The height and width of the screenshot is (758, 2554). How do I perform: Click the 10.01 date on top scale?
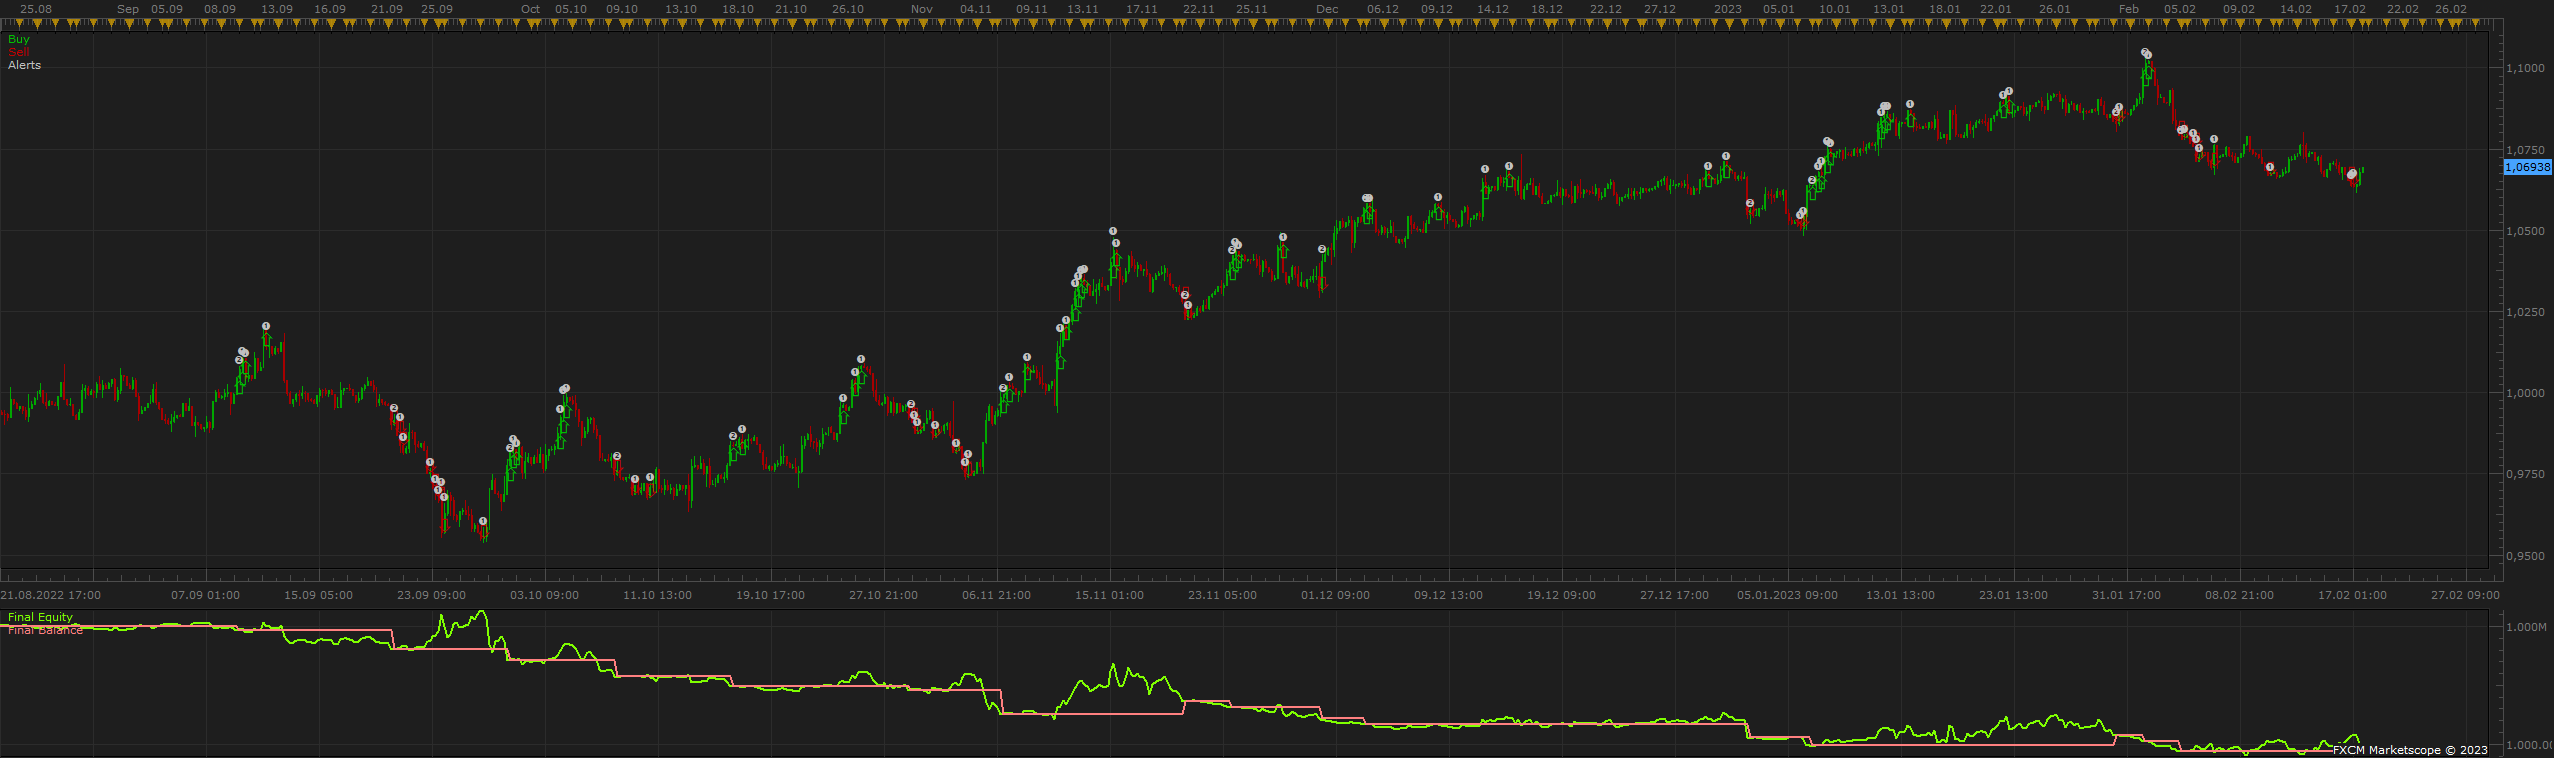[1835, 9]
